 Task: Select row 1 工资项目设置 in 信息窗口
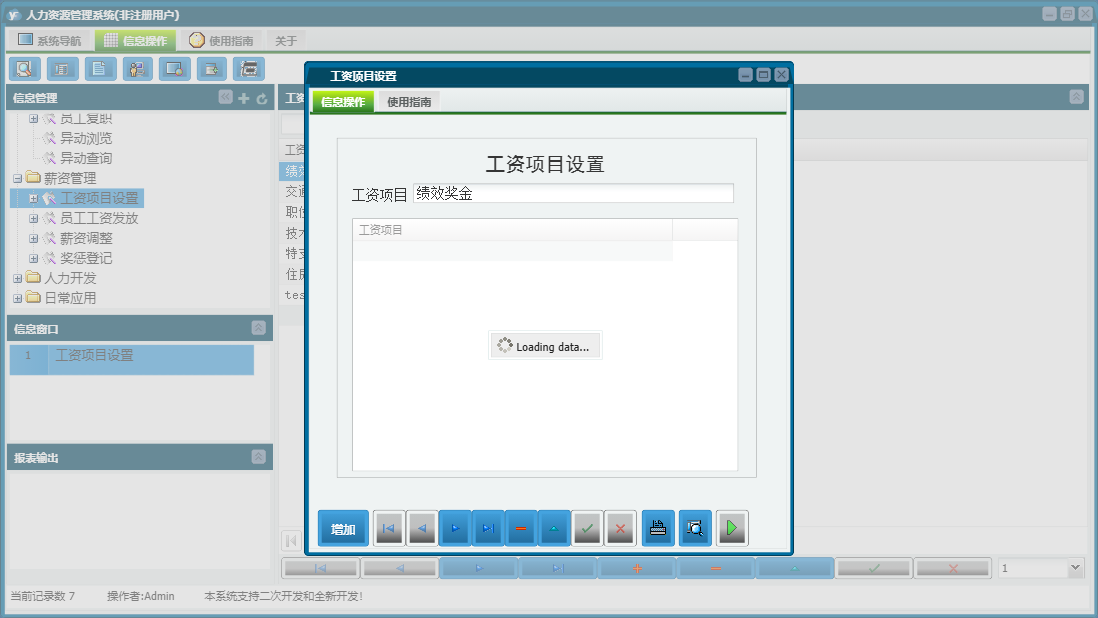point(132,359)
